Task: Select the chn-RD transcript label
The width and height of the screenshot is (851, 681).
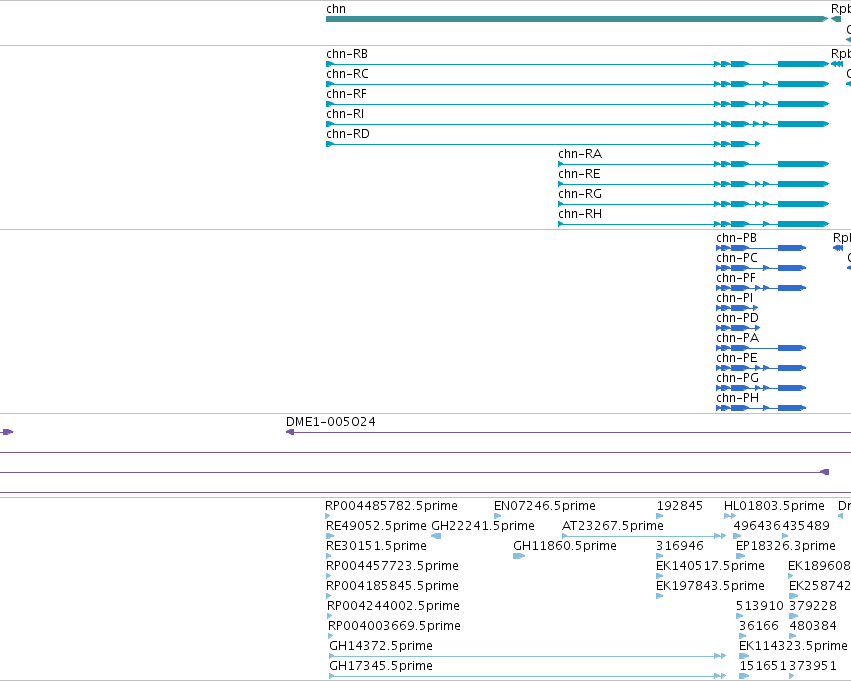Action: 348,134
